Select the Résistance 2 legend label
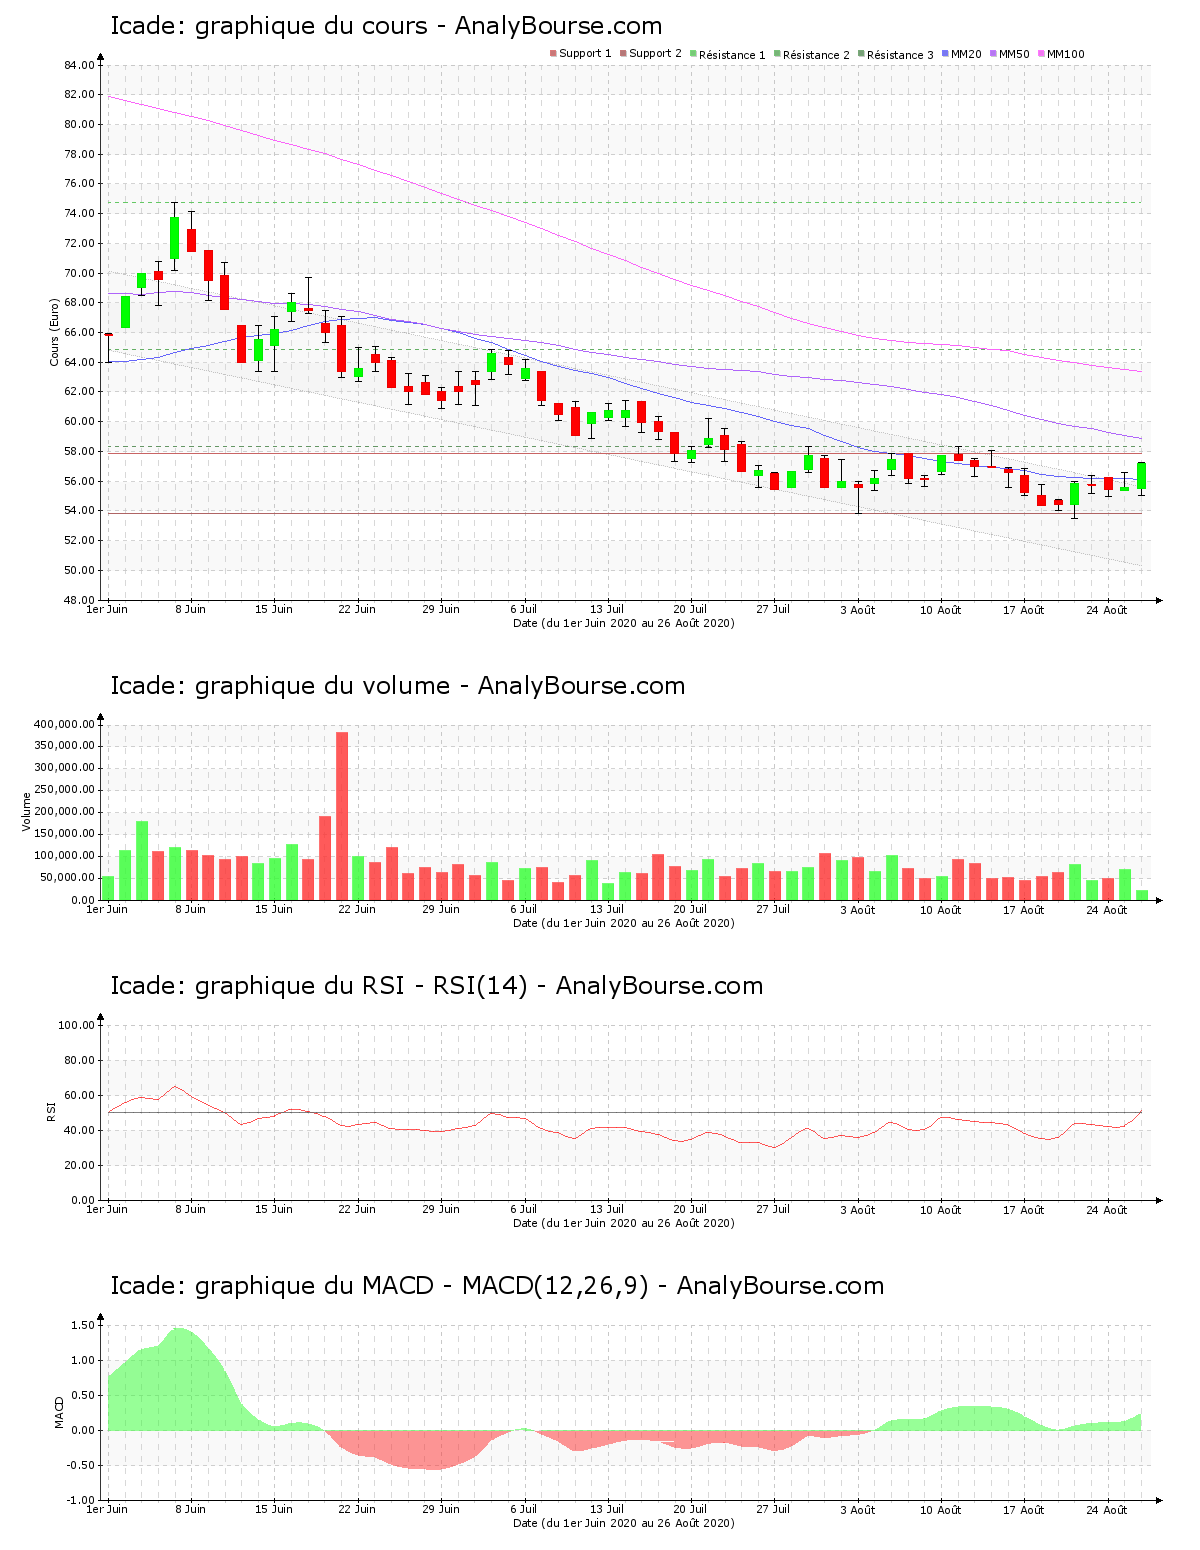Viewport: 1200px width, 1550px height. tap(816, 55)
